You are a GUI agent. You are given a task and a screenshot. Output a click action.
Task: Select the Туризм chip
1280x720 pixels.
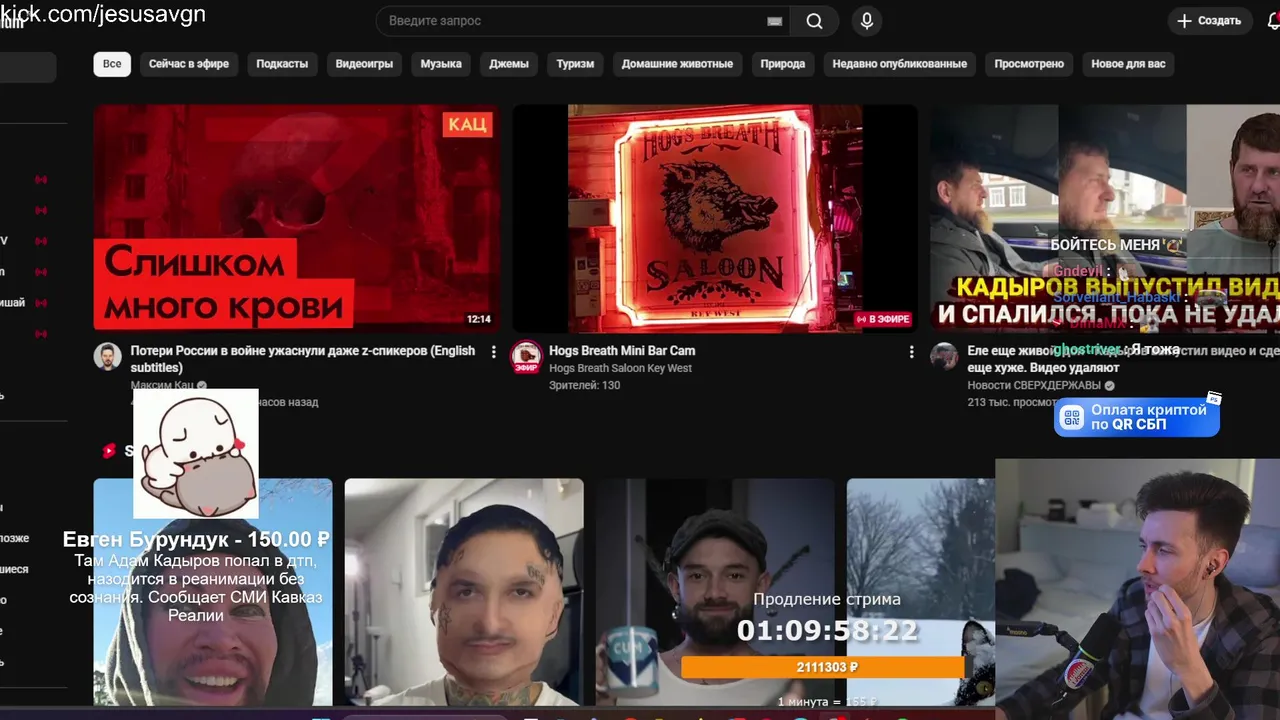tap(575, 64)
